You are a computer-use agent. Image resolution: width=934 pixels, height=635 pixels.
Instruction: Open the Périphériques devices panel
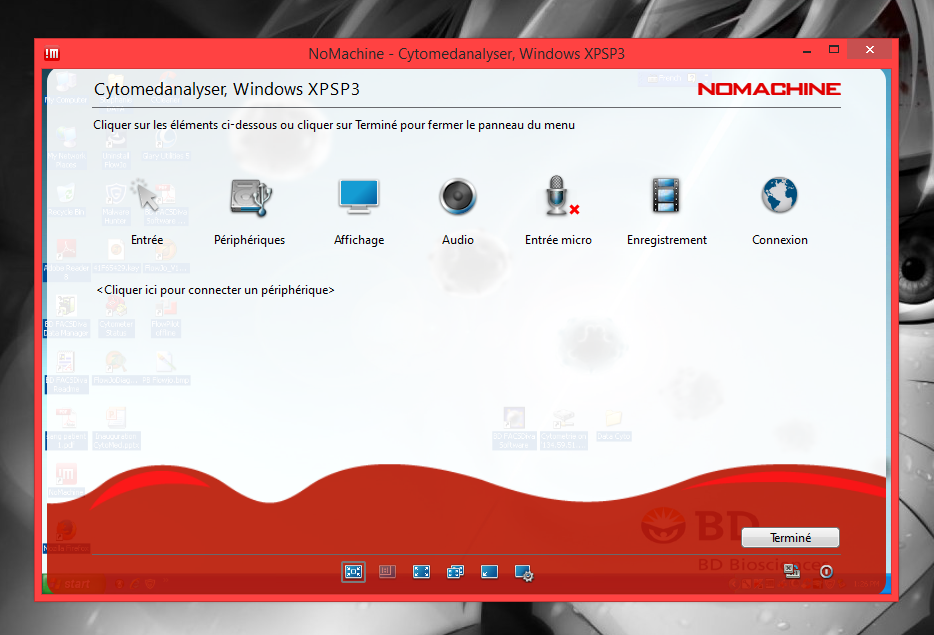click(x=250, y=211)
